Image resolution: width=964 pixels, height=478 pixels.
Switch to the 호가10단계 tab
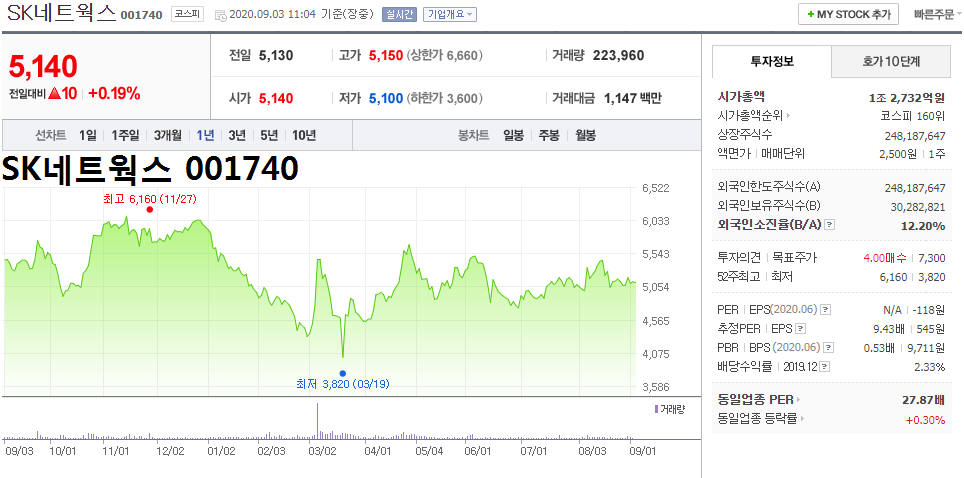(891, 61)
